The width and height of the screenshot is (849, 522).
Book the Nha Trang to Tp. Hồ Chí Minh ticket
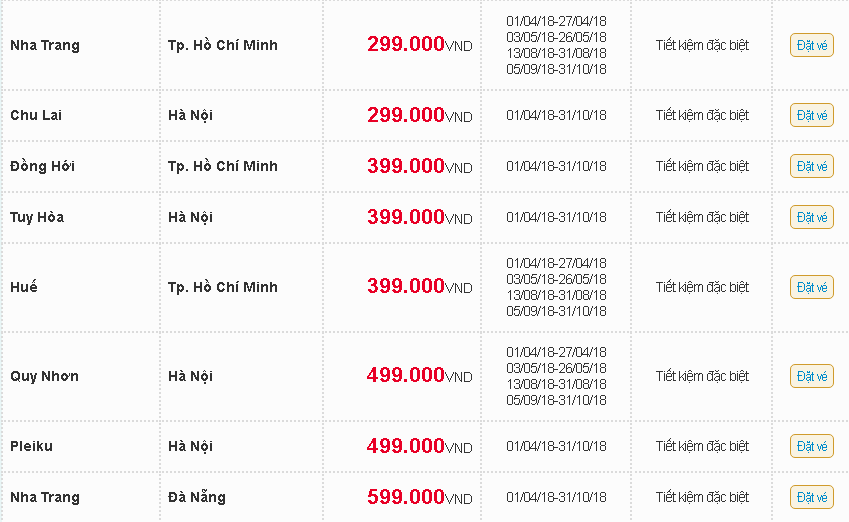pyautogui.click(x=812, y=45)
